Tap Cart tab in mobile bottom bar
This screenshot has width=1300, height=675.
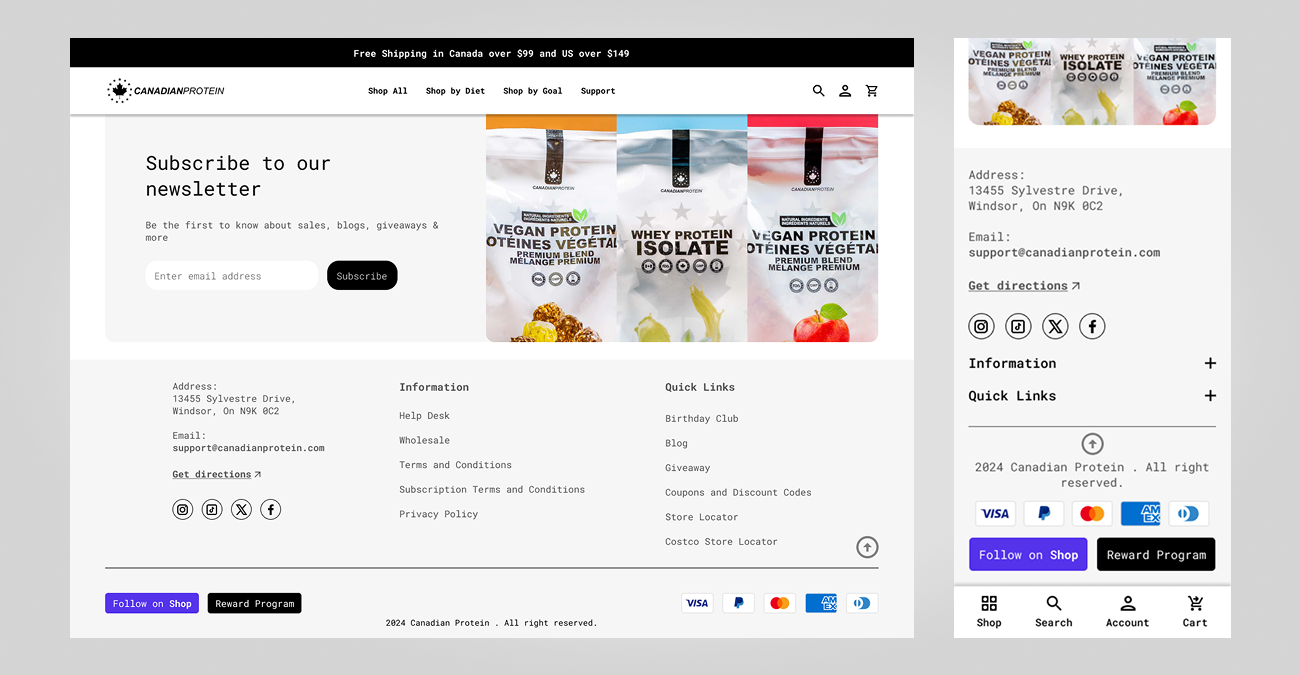pyautogui.click(x=1195, y=612)
